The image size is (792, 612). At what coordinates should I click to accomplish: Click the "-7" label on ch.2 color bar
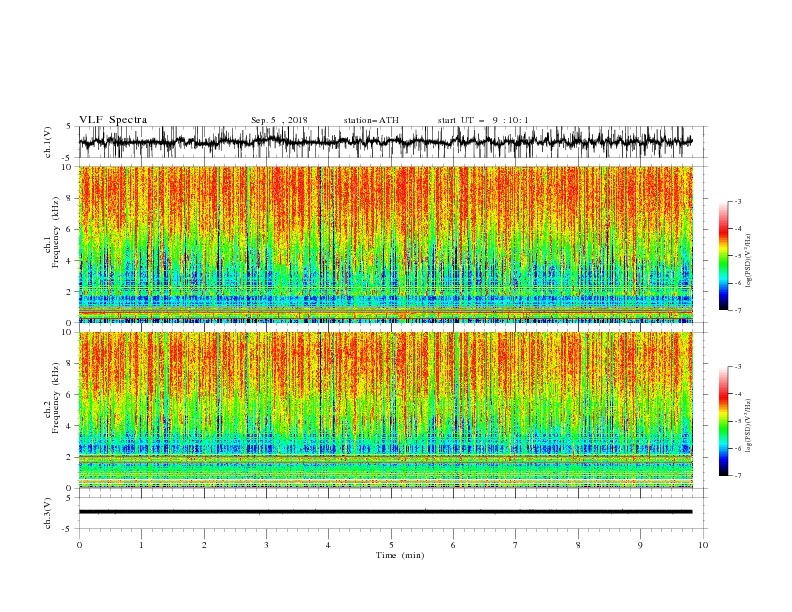tap(738, 476)
